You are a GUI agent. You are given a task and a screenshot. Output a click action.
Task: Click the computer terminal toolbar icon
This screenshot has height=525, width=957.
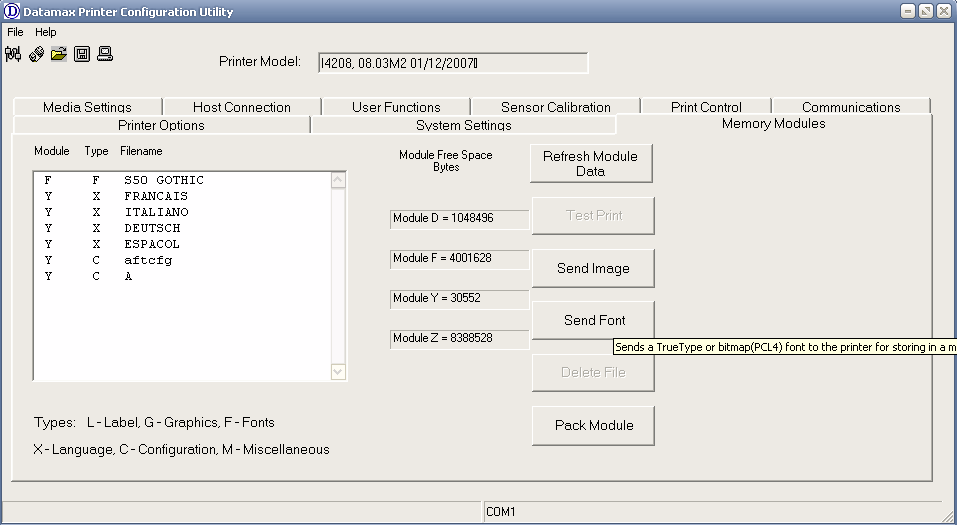105,54
